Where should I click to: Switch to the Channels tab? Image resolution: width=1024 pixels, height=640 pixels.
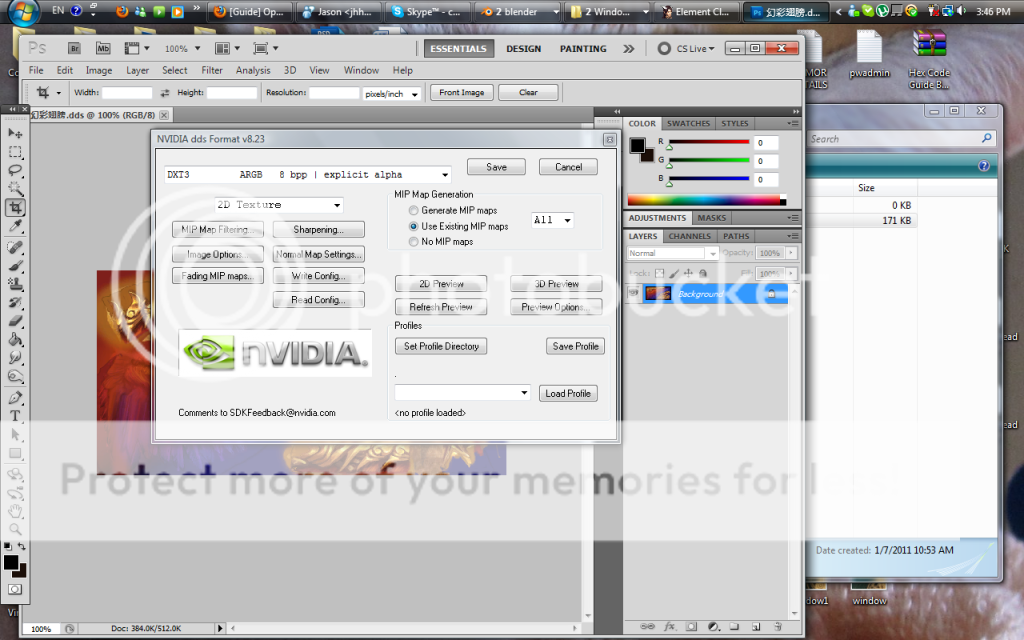coord(689,237)
